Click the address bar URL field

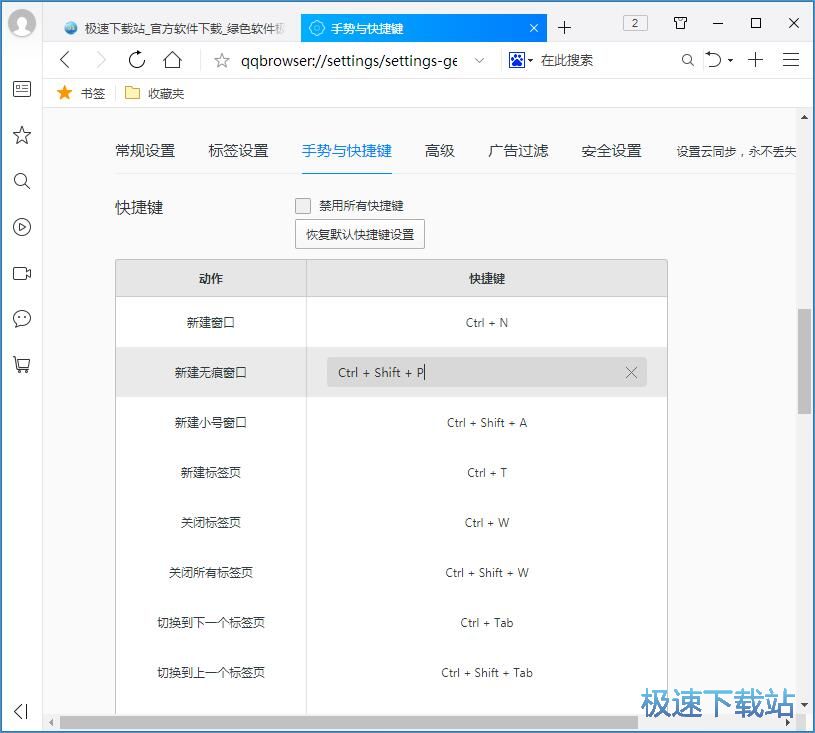(349, 60)
